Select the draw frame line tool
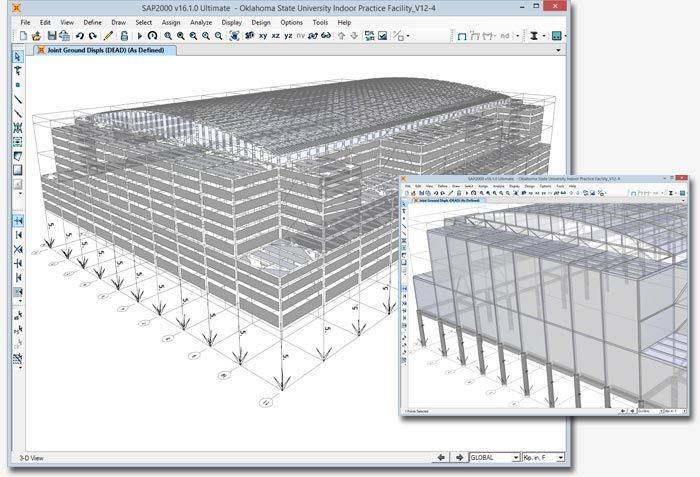The height and width of the screenshot is (477, 700). coord(17,99)
